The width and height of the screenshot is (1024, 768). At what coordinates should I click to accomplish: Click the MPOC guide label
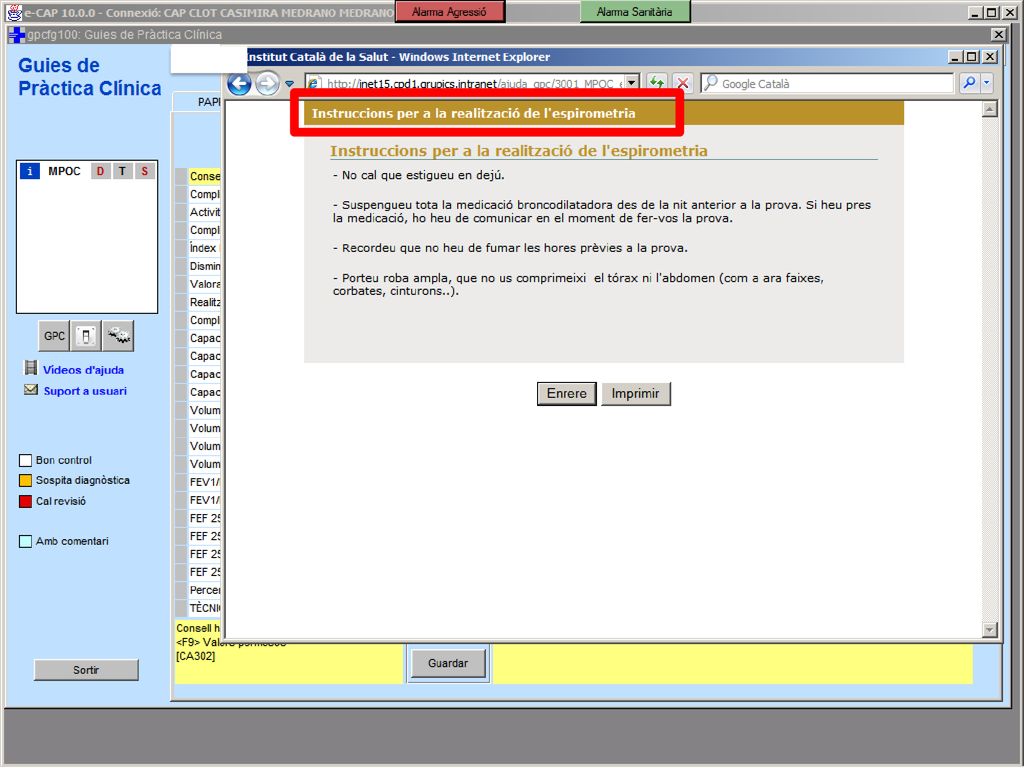(x=64, y=171)
